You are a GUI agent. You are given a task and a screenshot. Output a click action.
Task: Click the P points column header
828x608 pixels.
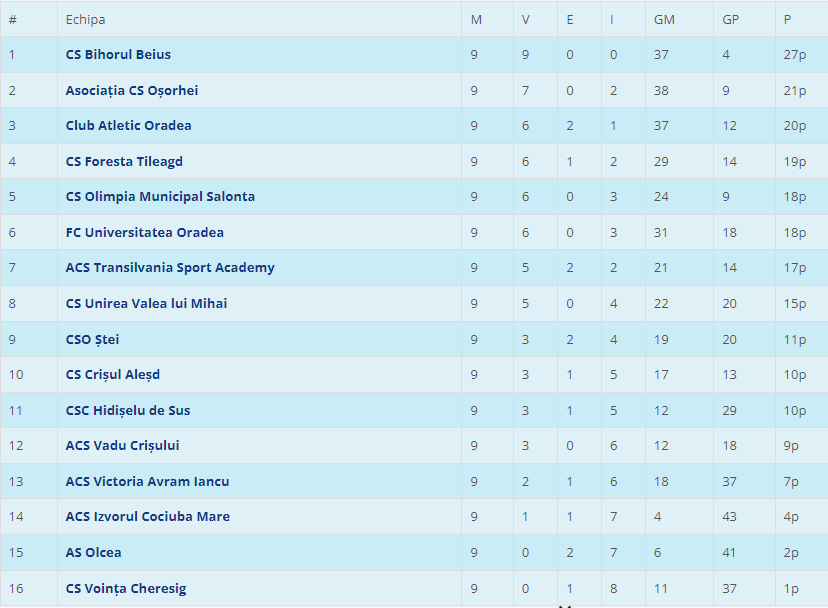[787, 19]
